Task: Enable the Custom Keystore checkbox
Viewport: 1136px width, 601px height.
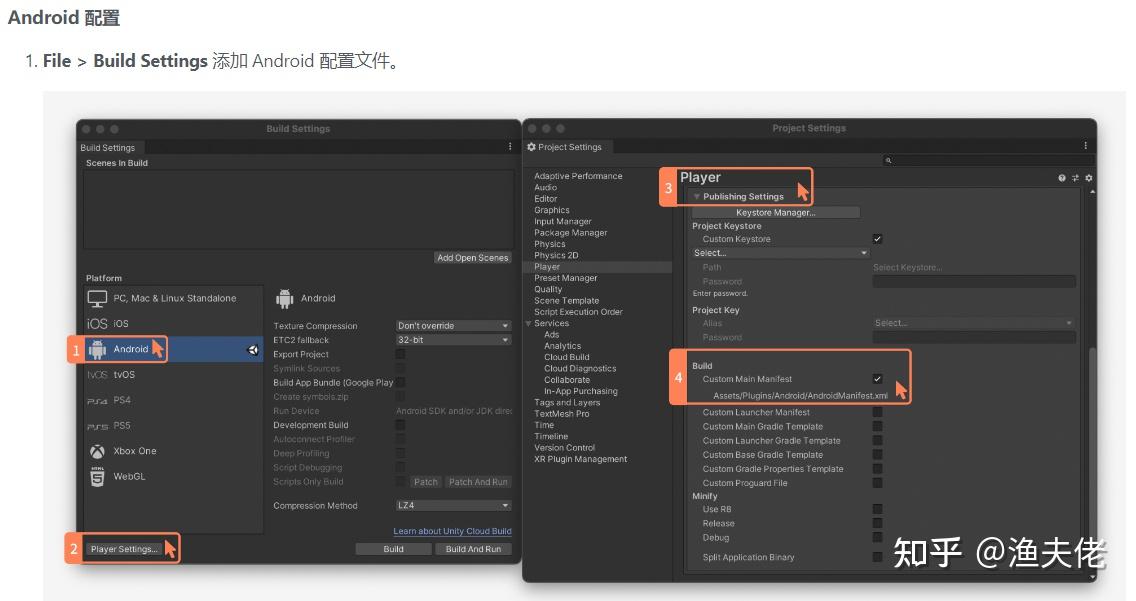Action: [877, 239]
